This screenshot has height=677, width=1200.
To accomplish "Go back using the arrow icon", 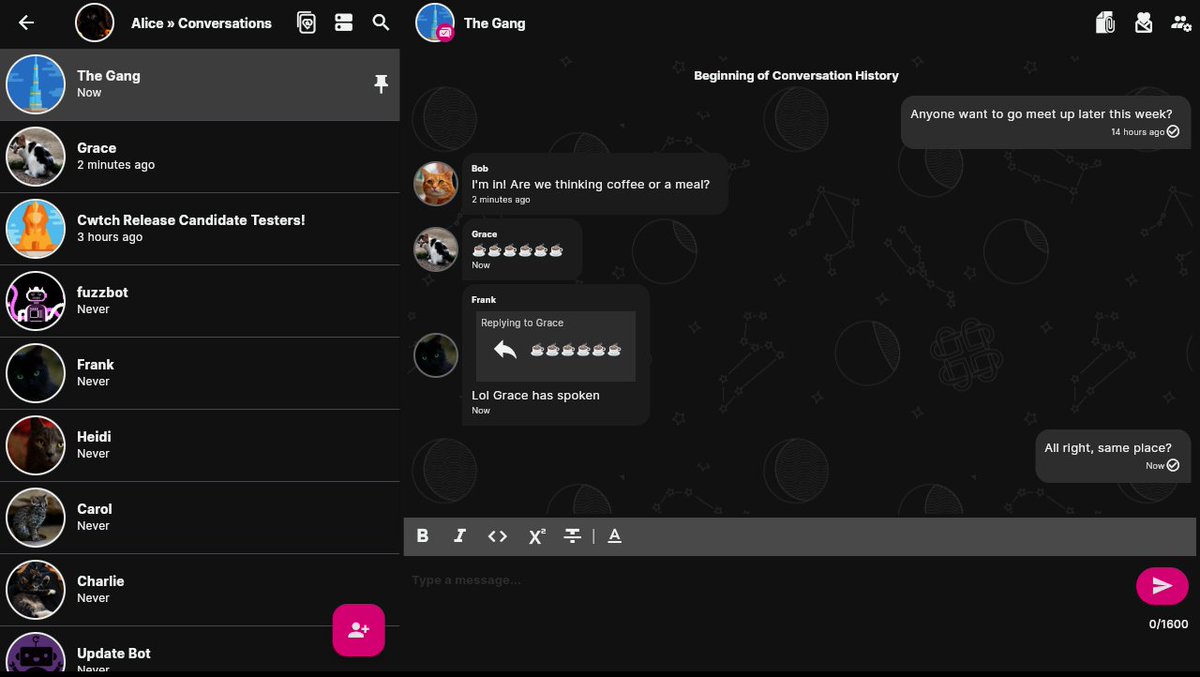I will pos(27,23).
